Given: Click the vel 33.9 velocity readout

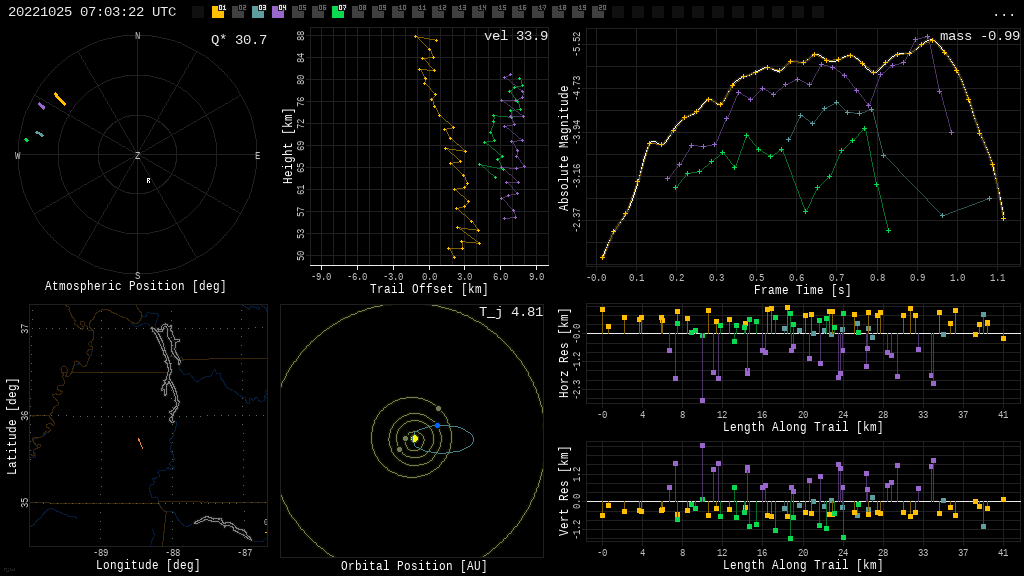Looking at the screenshot, I should [x=515, y=36].
